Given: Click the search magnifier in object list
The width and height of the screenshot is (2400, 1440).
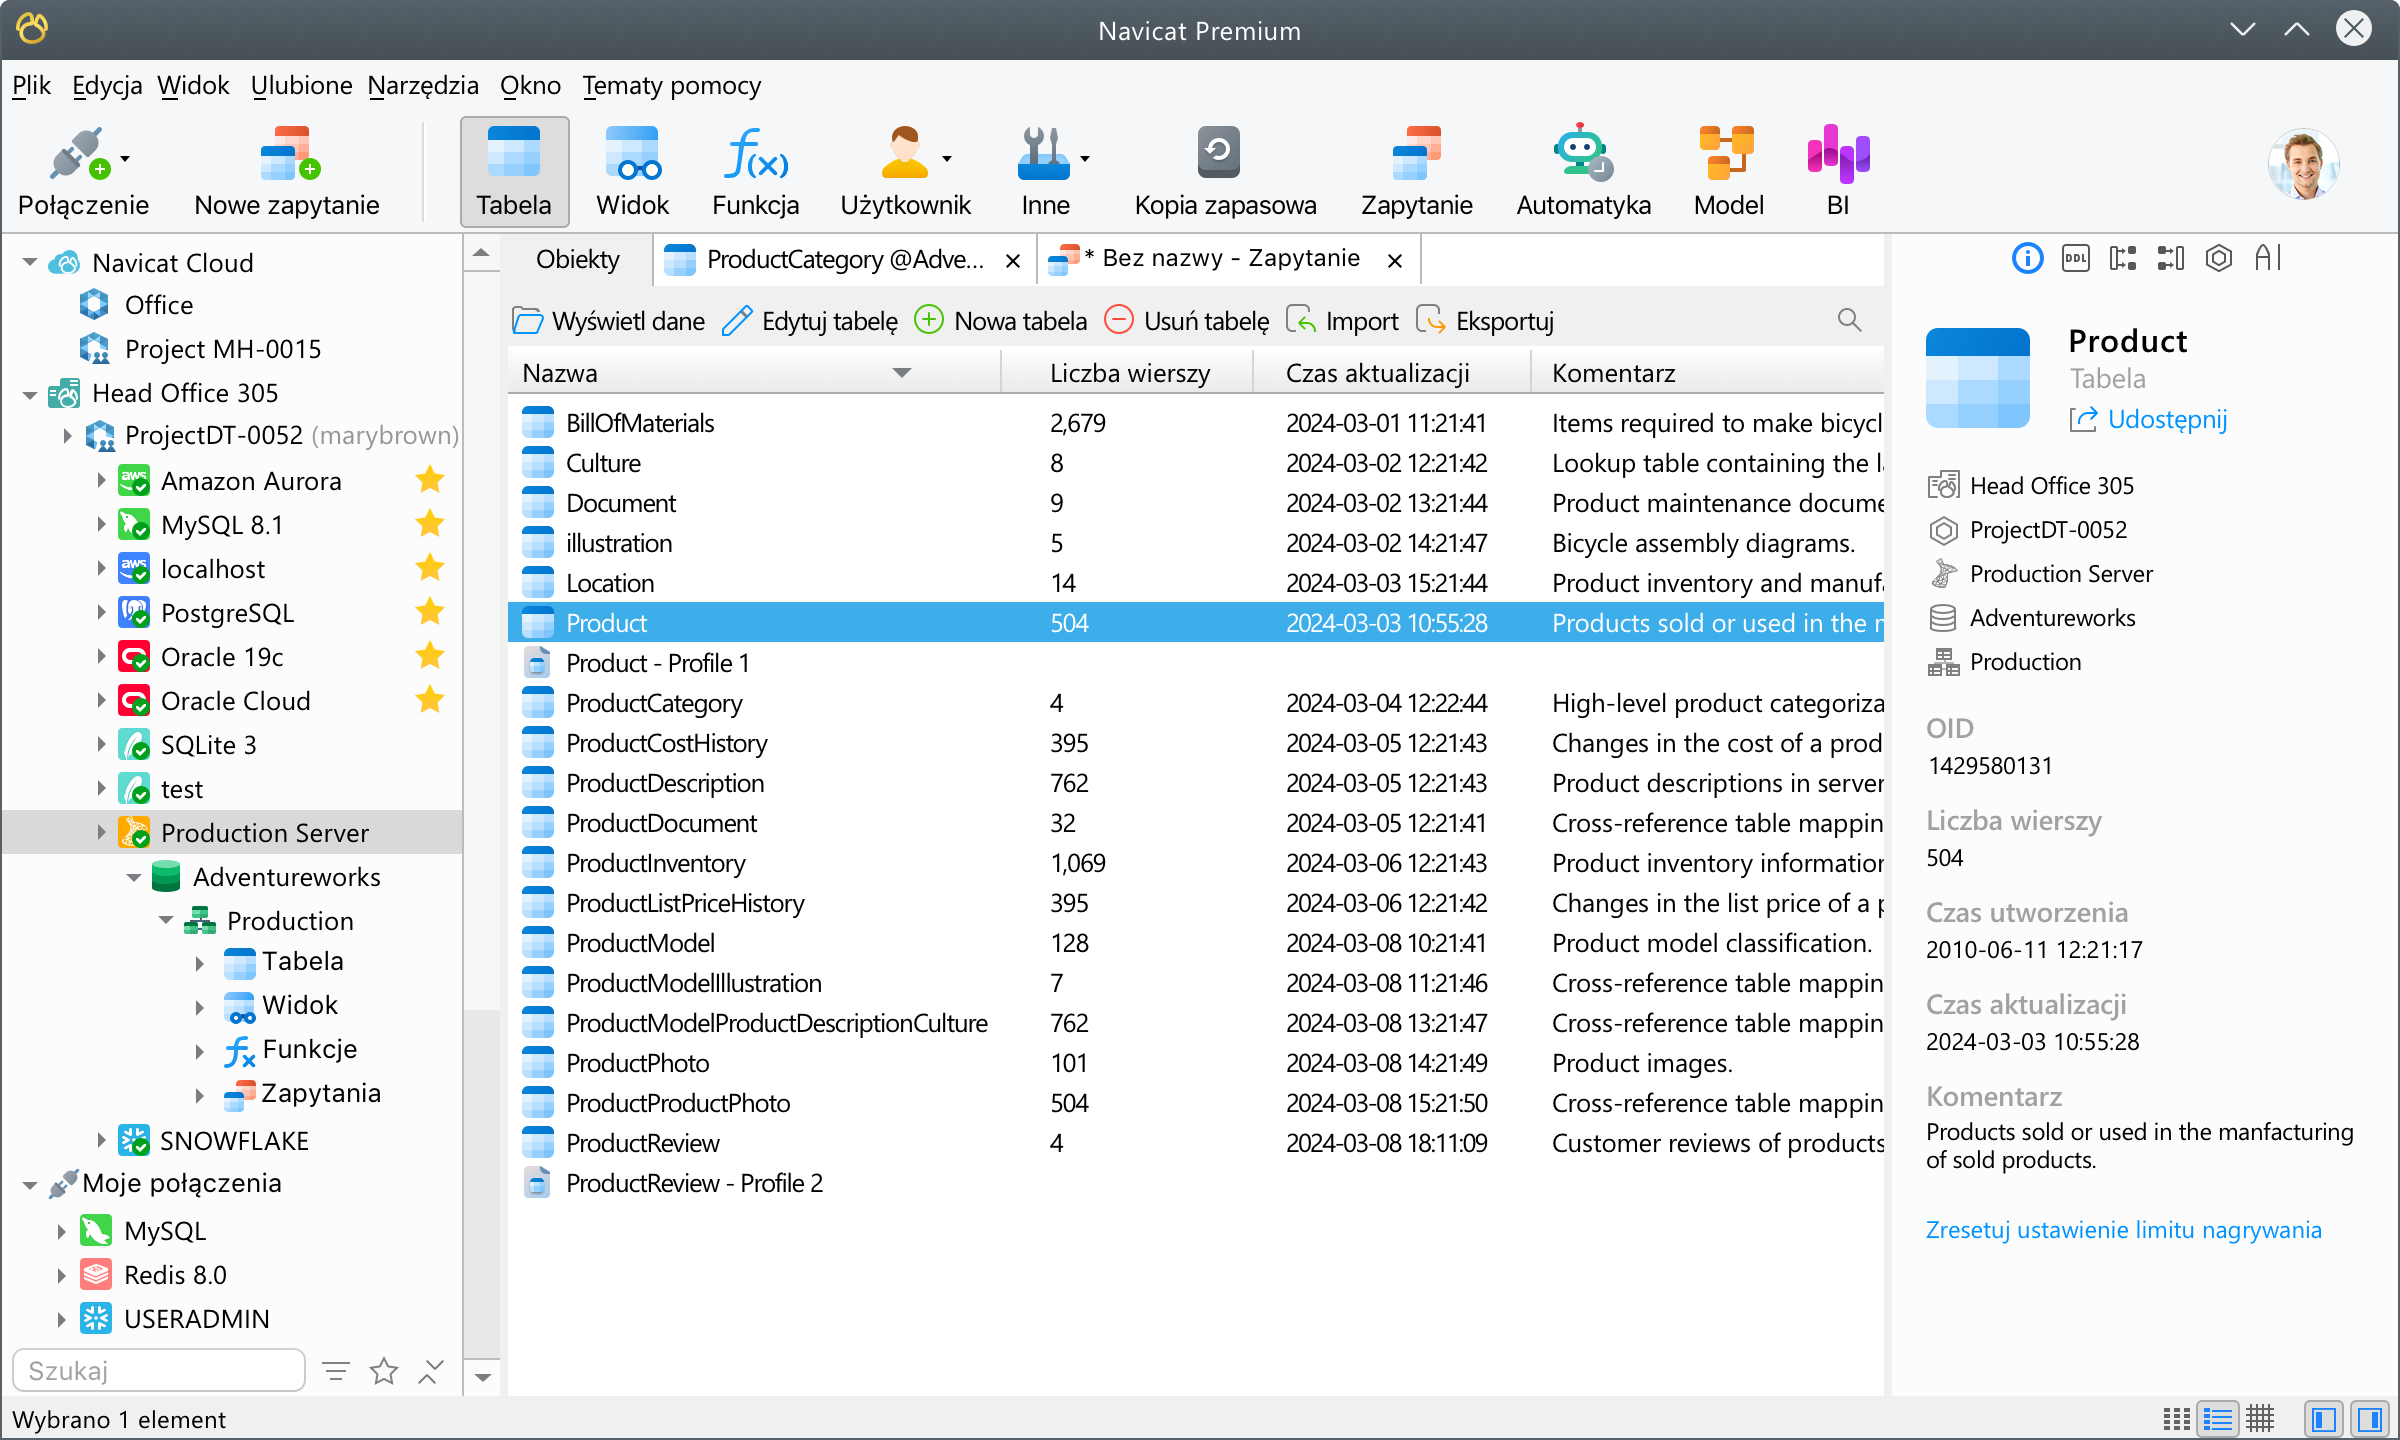Looking at the screenshot, I should 1849,320.
